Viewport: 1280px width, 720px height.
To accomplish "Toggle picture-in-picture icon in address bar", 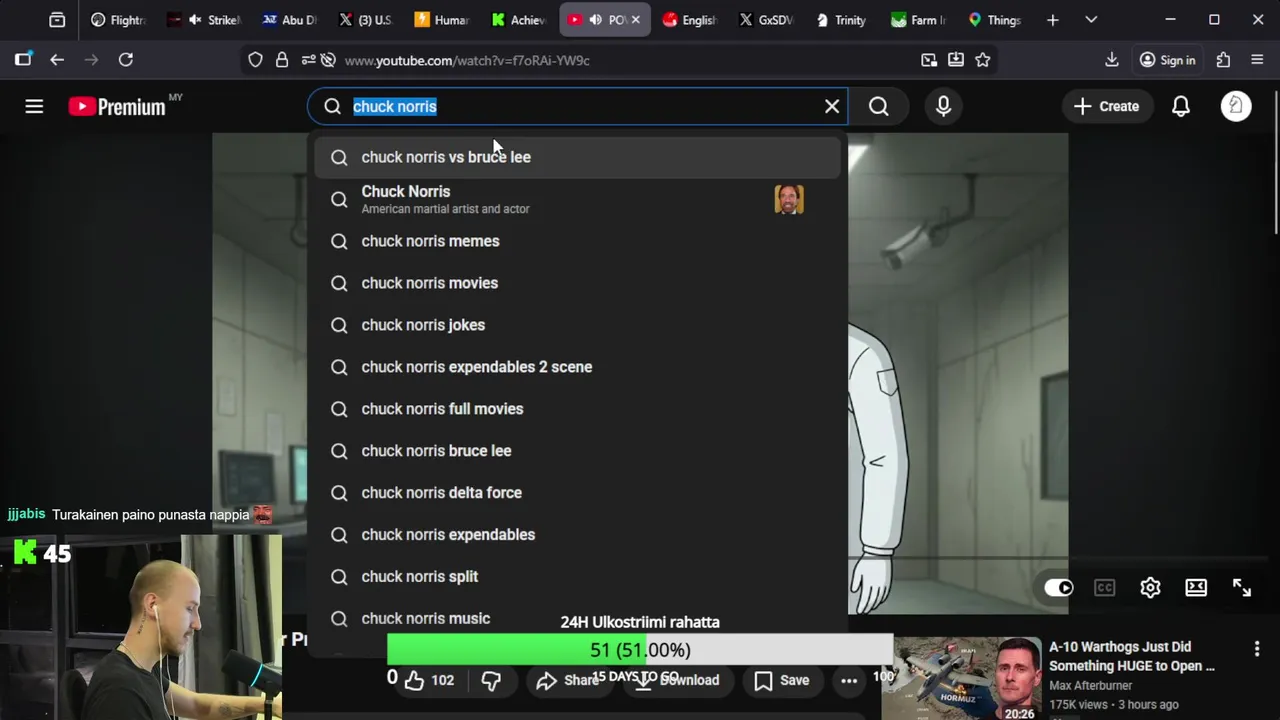I will click(x=929, y=60).
